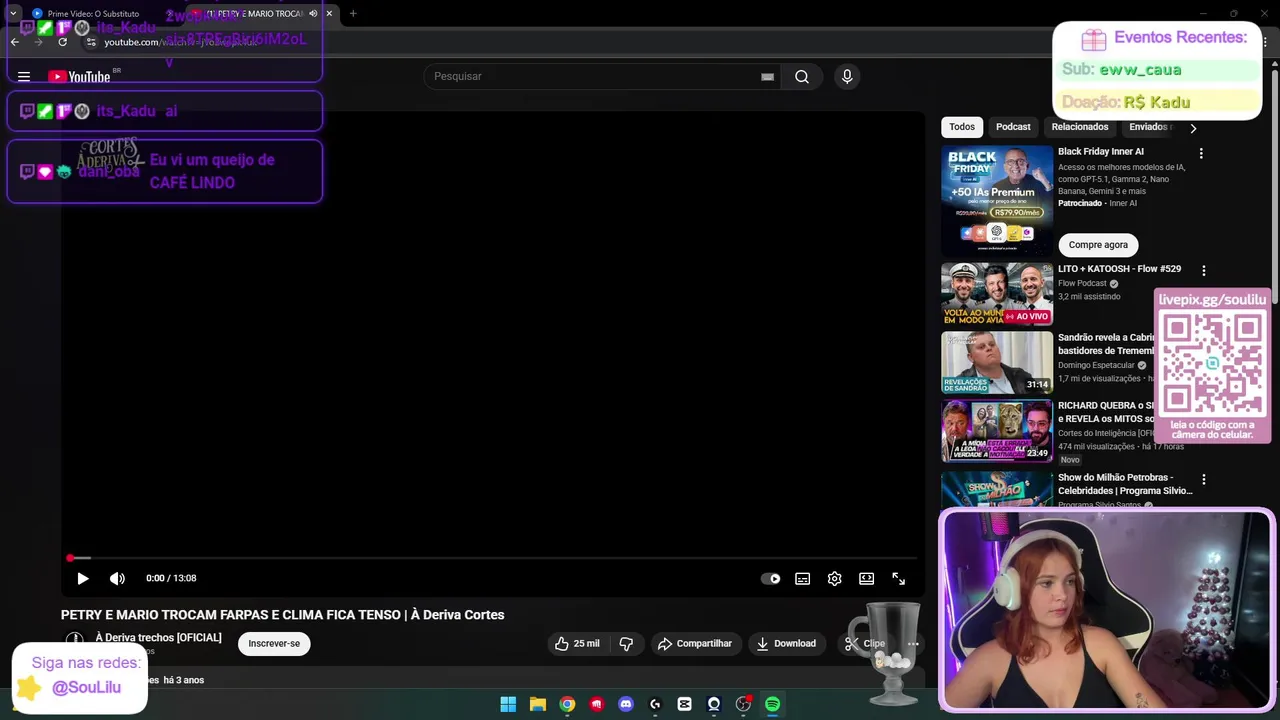Select the Podcast filter chip
The image size is (1280, 720).
(1013, 127)
